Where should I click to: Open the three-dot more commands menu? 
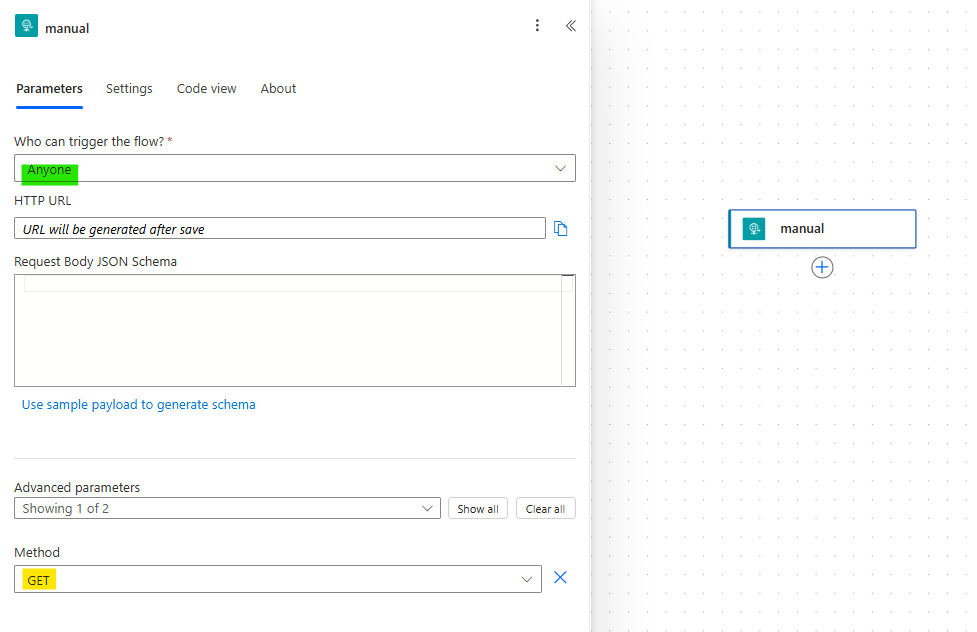[537, 25]
